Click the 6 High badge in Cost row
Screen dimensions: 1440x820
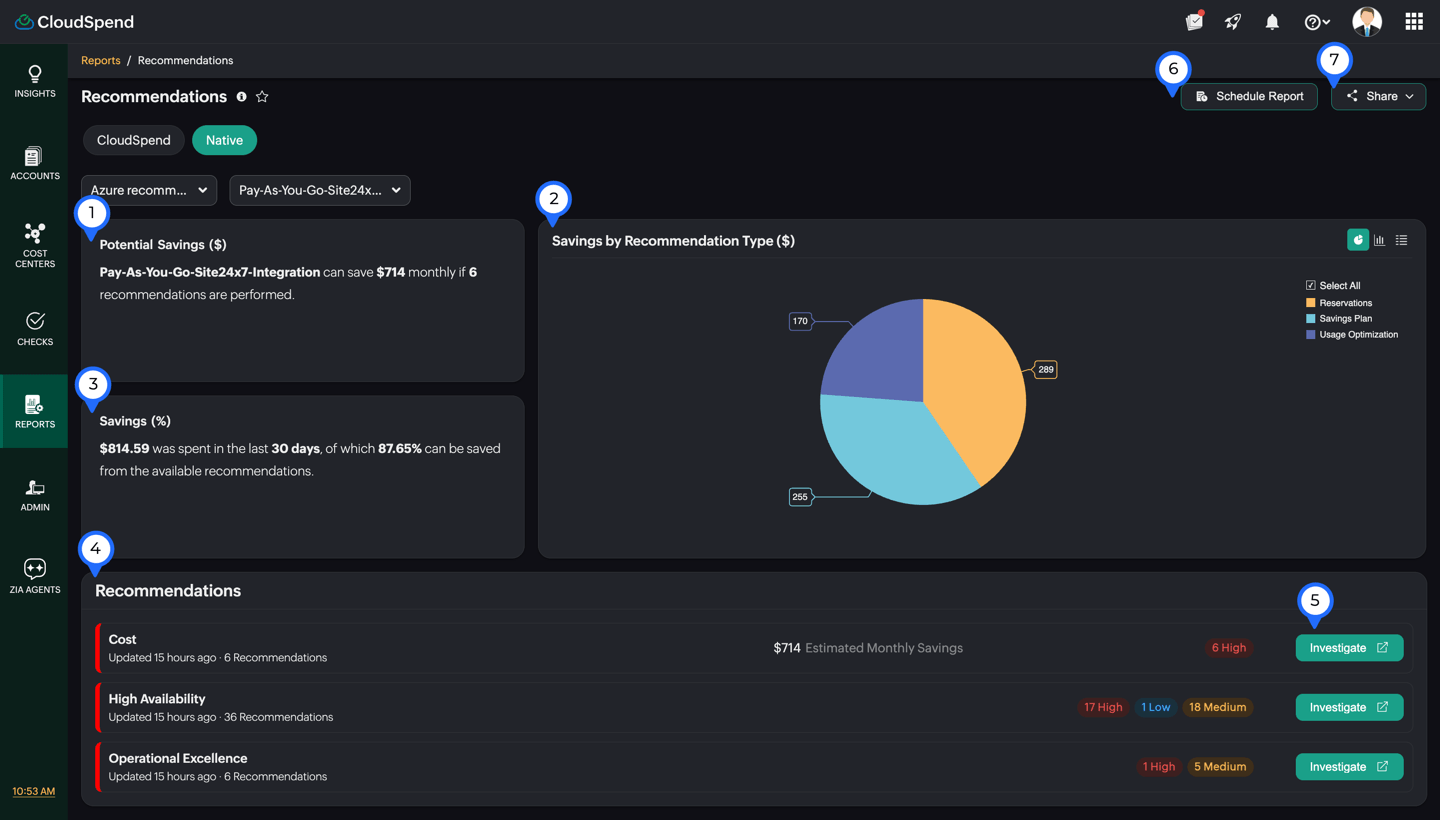1229,648
